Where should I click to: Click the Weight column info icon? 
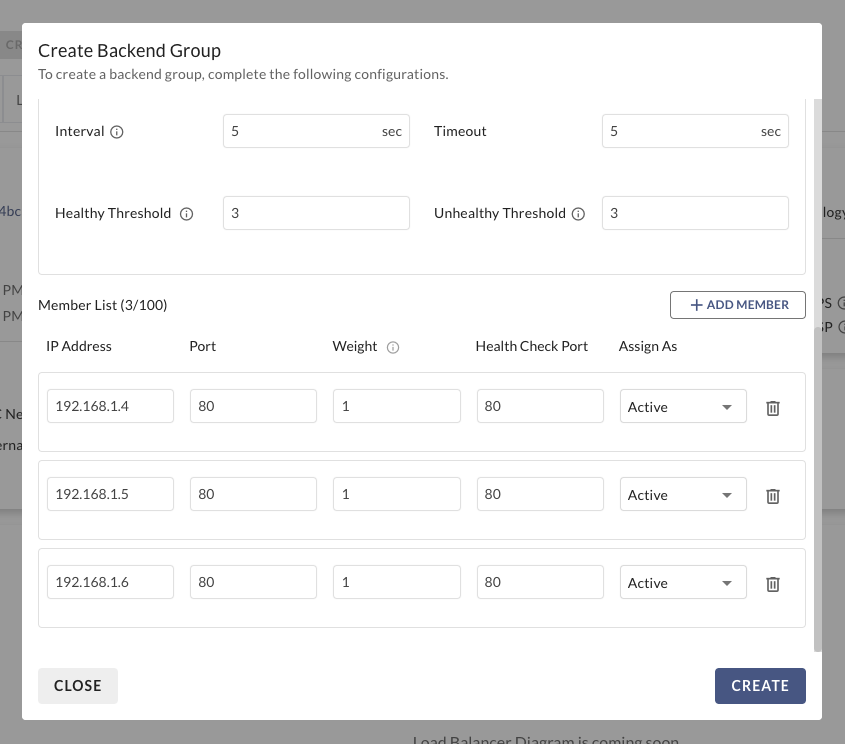pyautogui.click(x=393, y=347)
